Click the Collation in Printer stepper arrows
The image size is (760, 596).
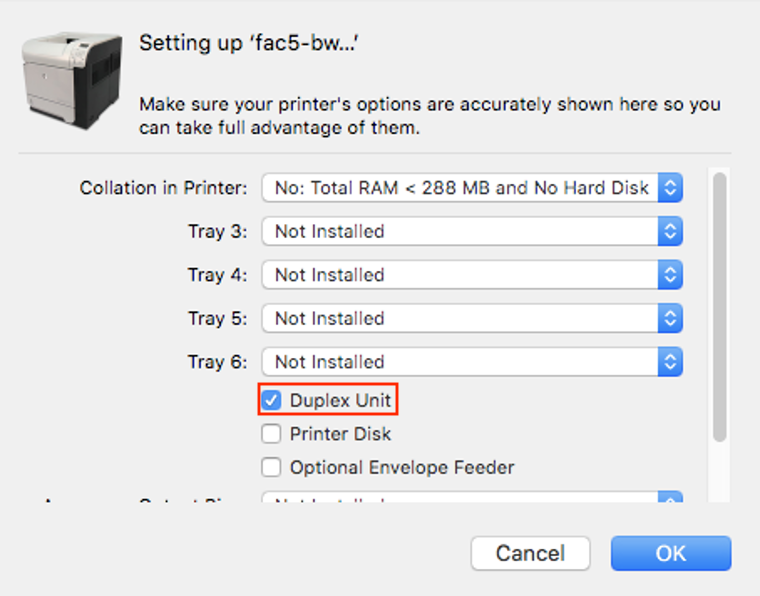pos(670,188)
